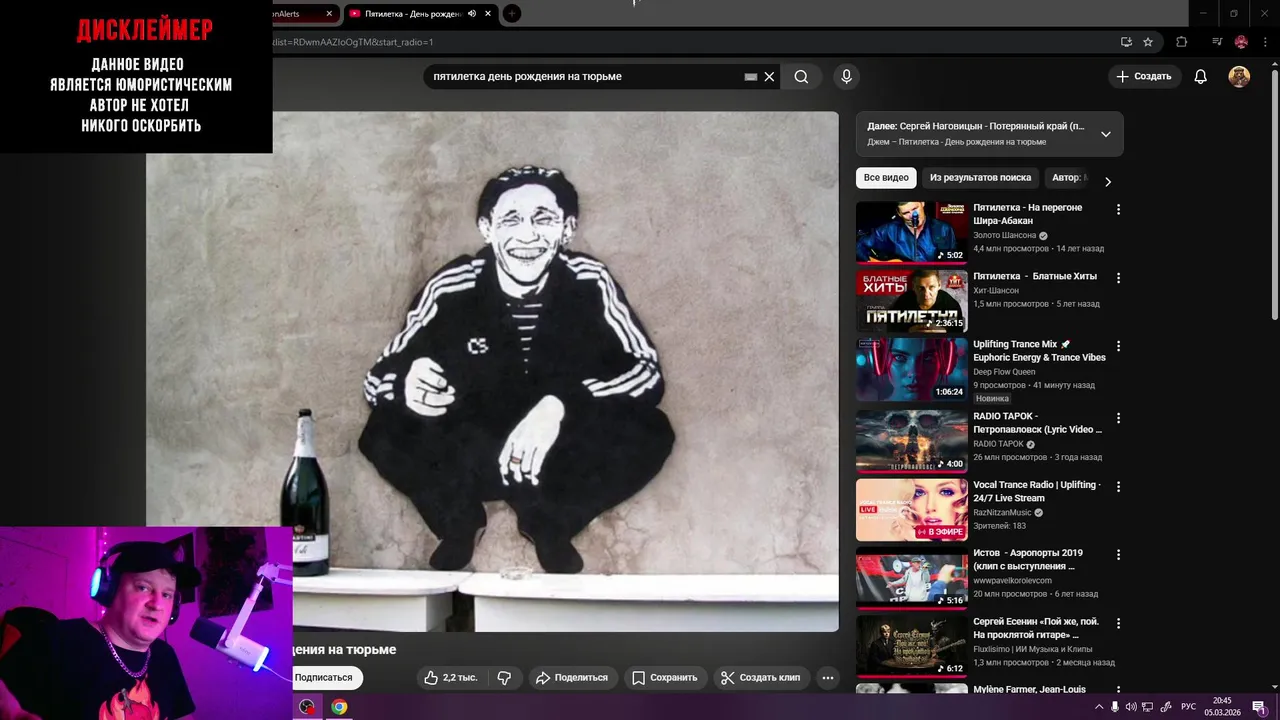Open the browser extensions puzzle icon
Screen dimensions: 1280x720
tap(1181, 42)
